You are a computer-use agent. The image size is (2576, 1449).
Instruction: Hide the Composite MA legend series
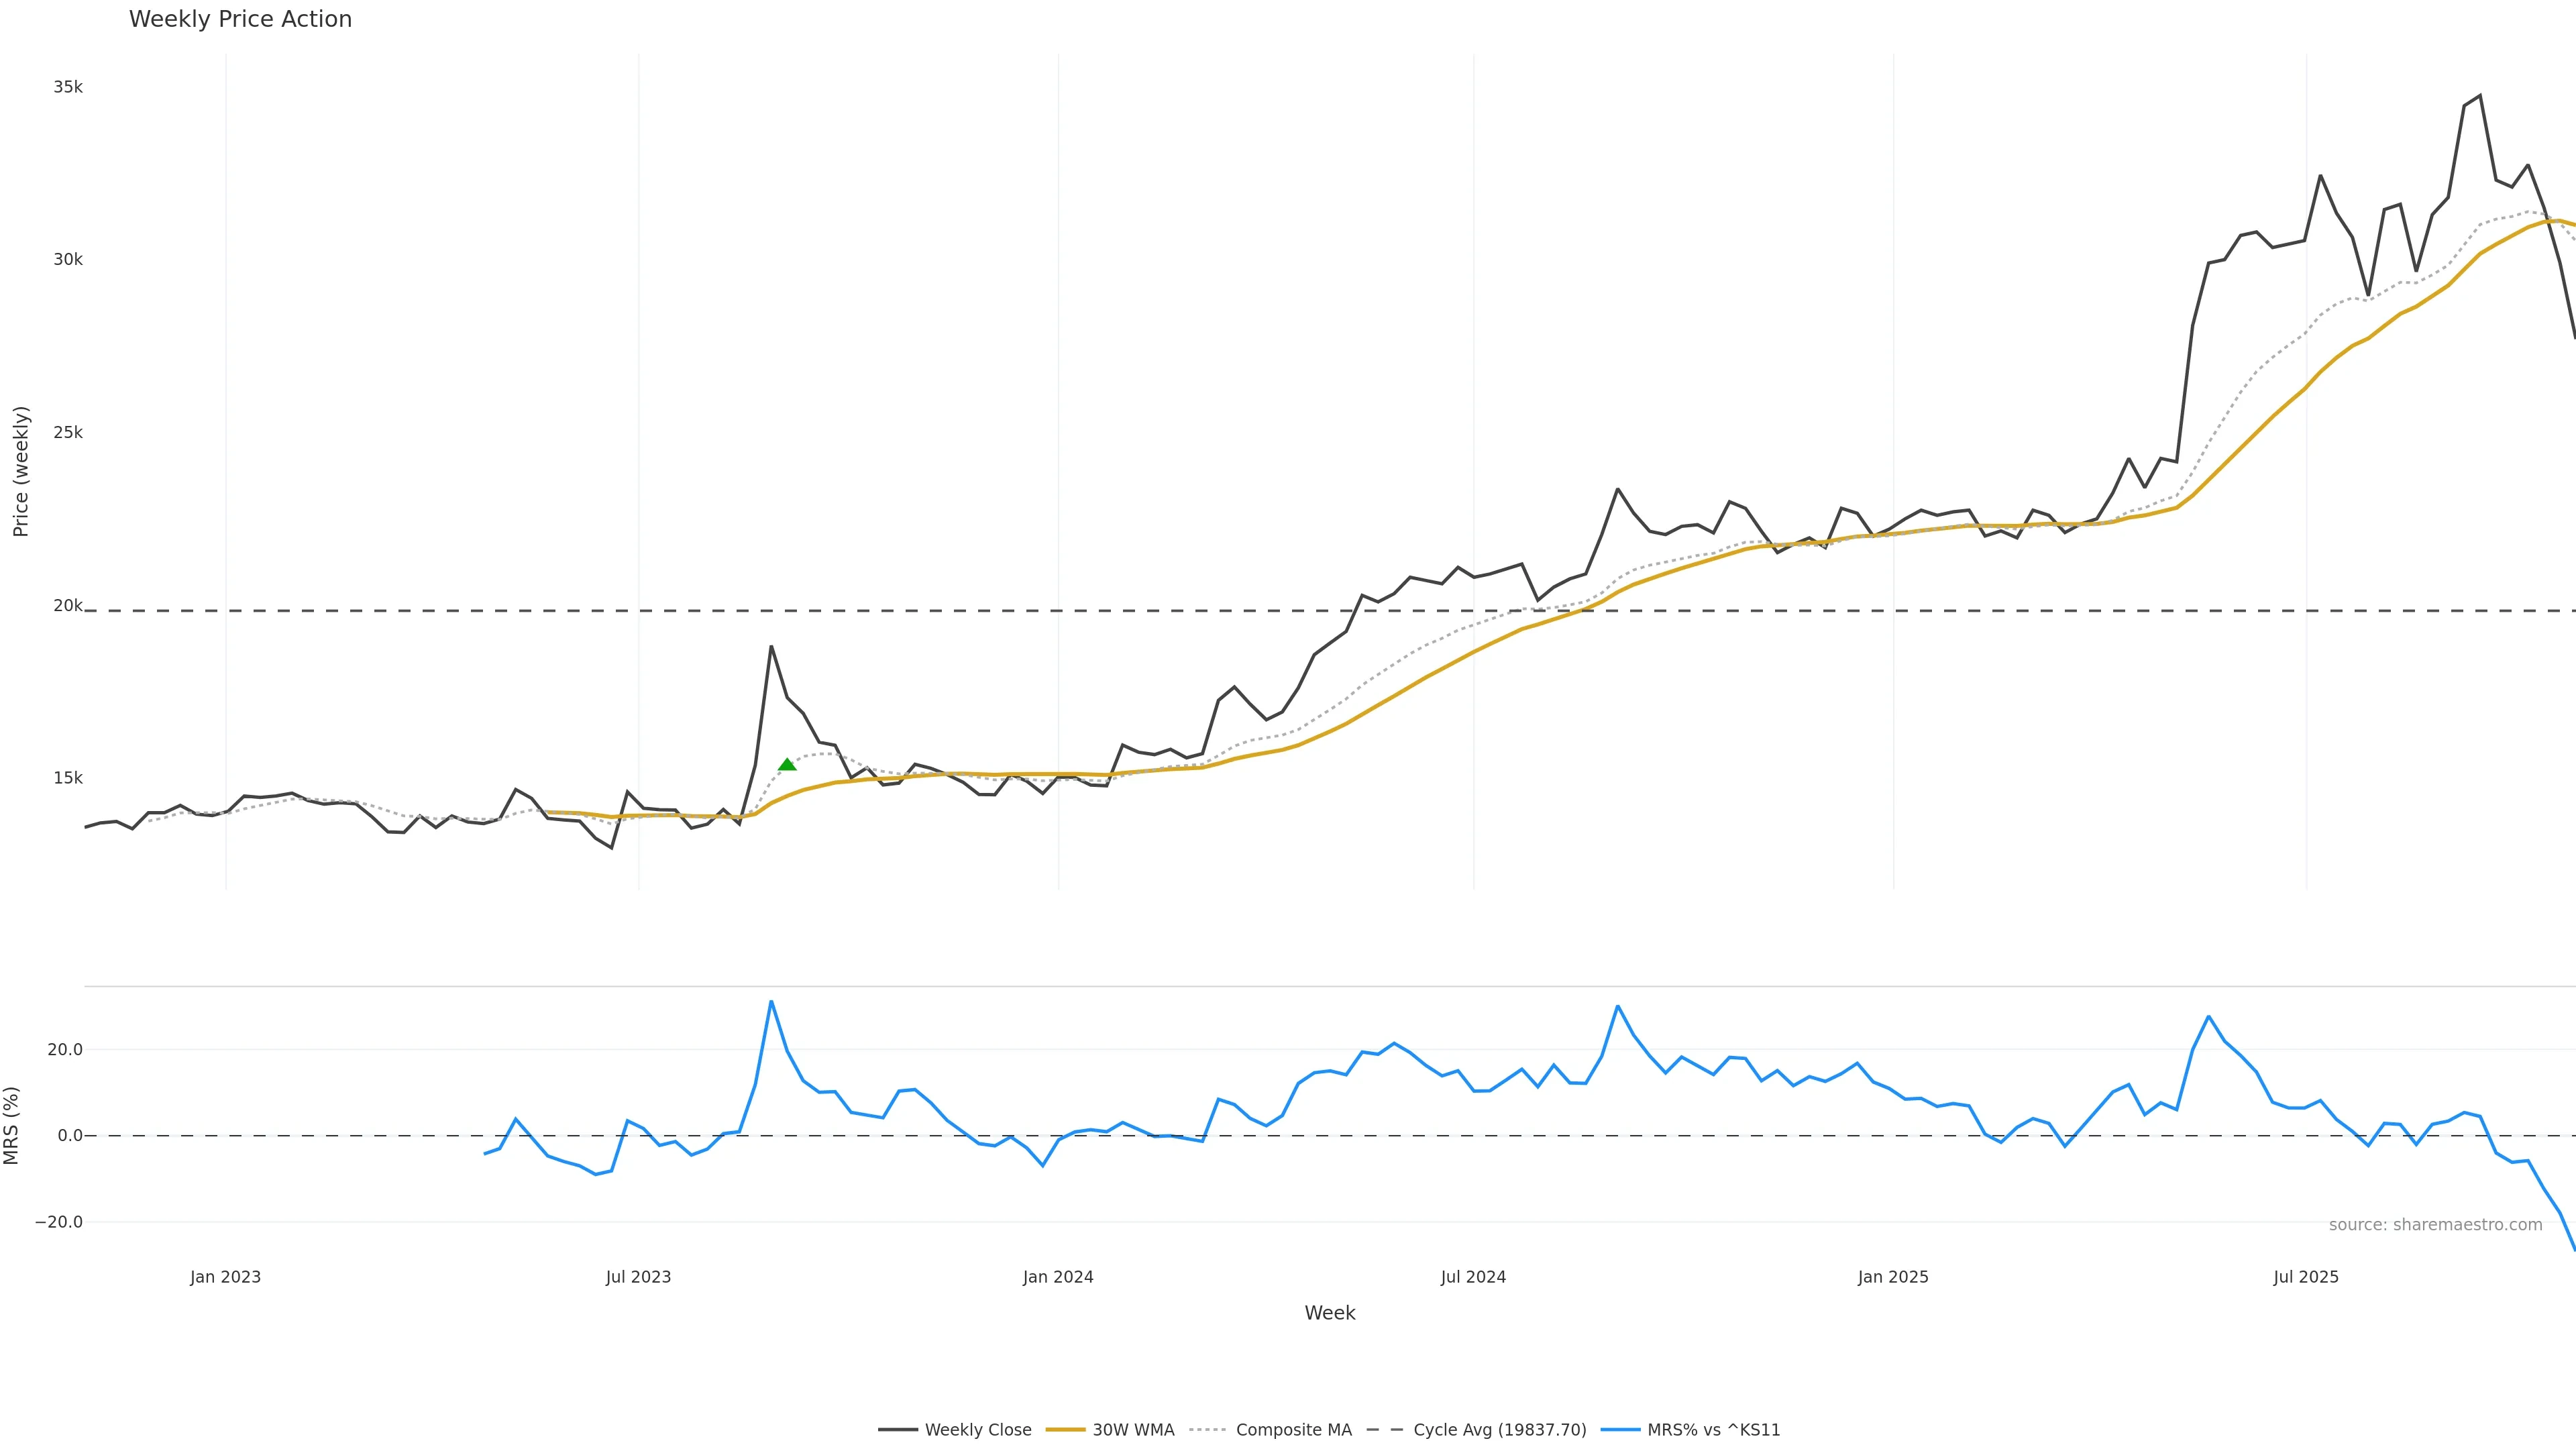pyautogui.click(x=1293, y=1430)
